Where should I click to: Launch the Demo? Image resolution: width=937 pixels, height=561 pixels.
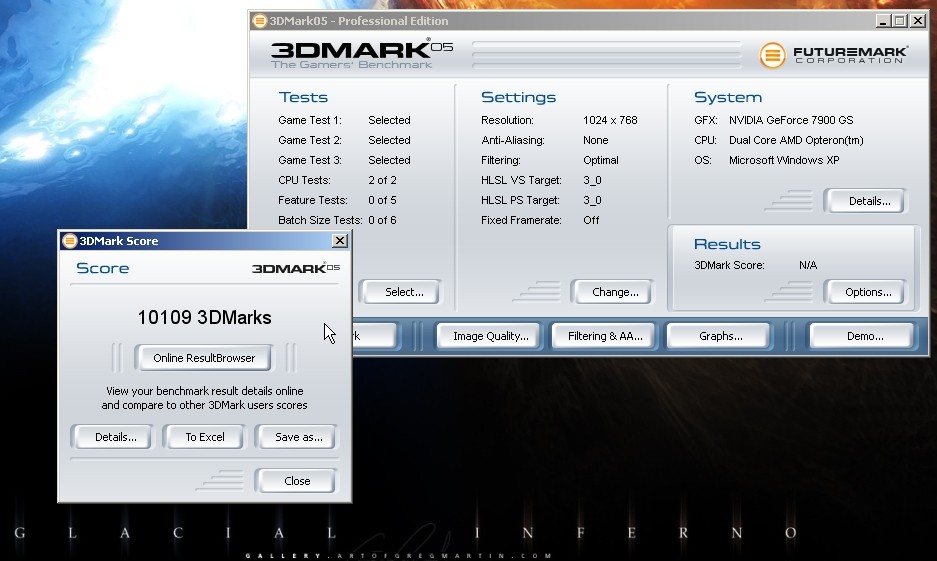[x=864, y=336]
